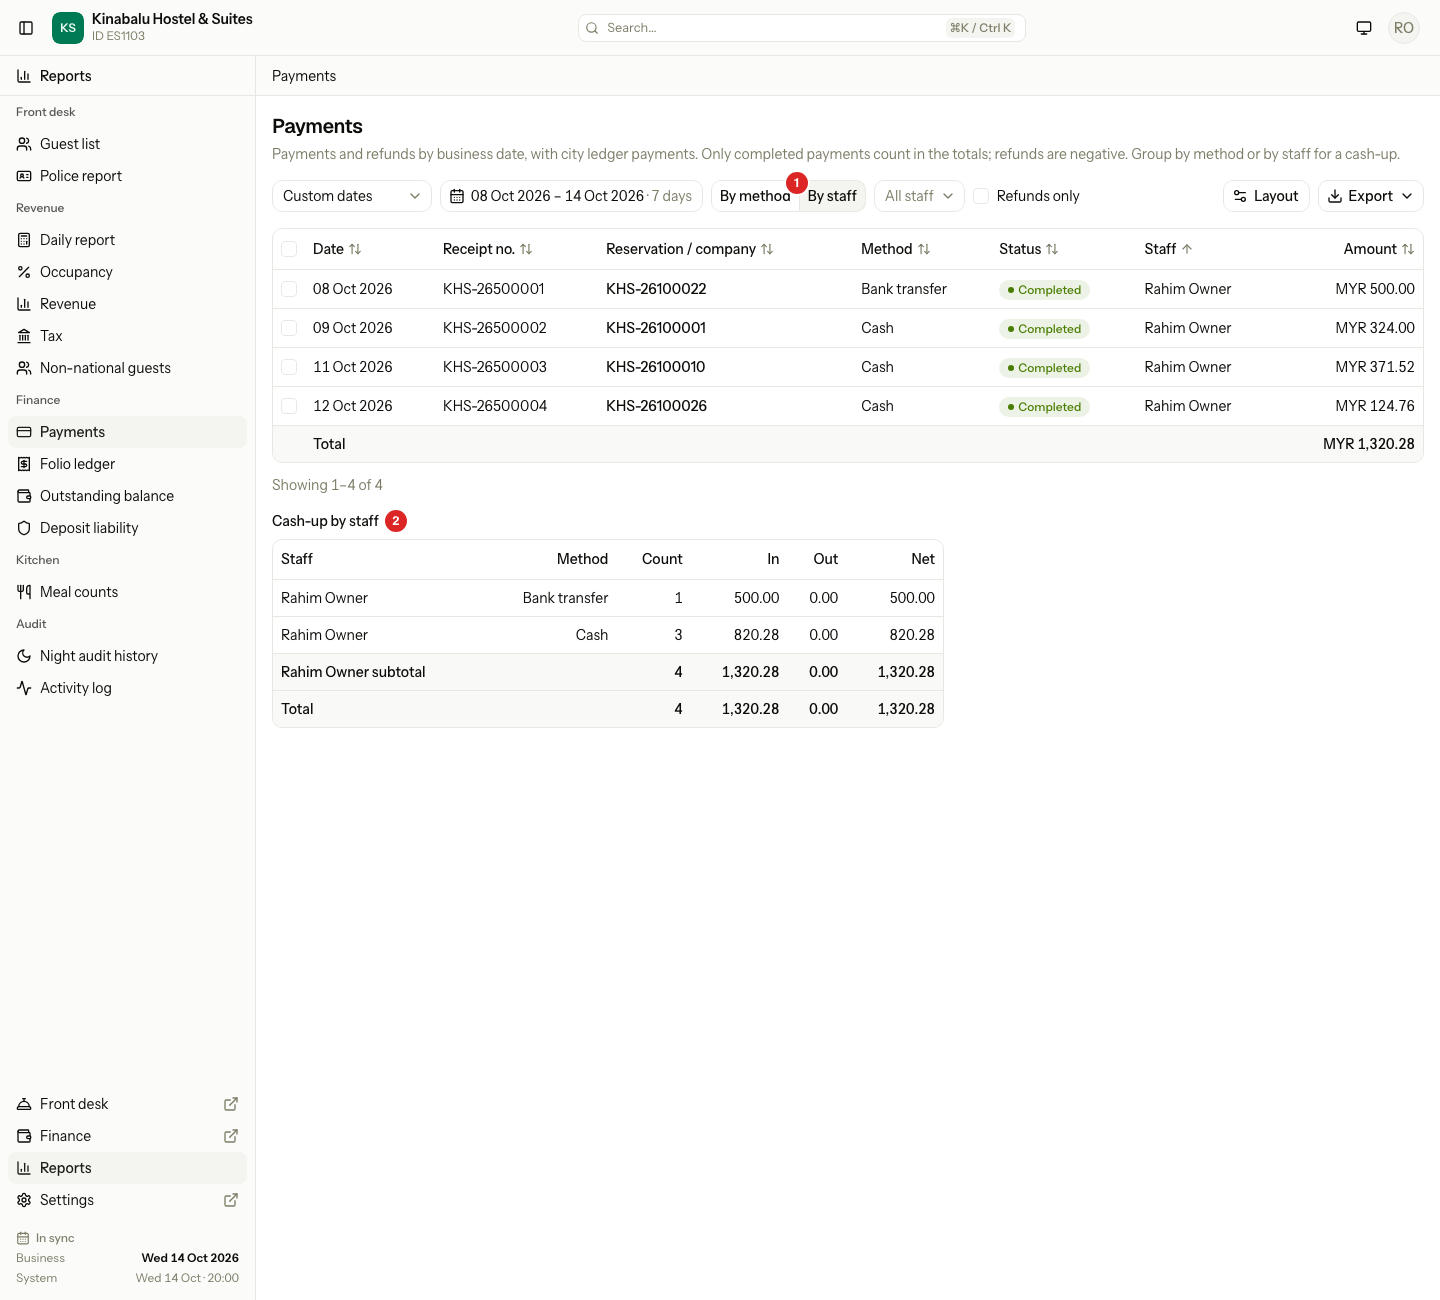Image resolution: width=1440 pixels, height=1300 pixels.
Task: Click the Guest list people icon
Action: click(x=24, y=144)
